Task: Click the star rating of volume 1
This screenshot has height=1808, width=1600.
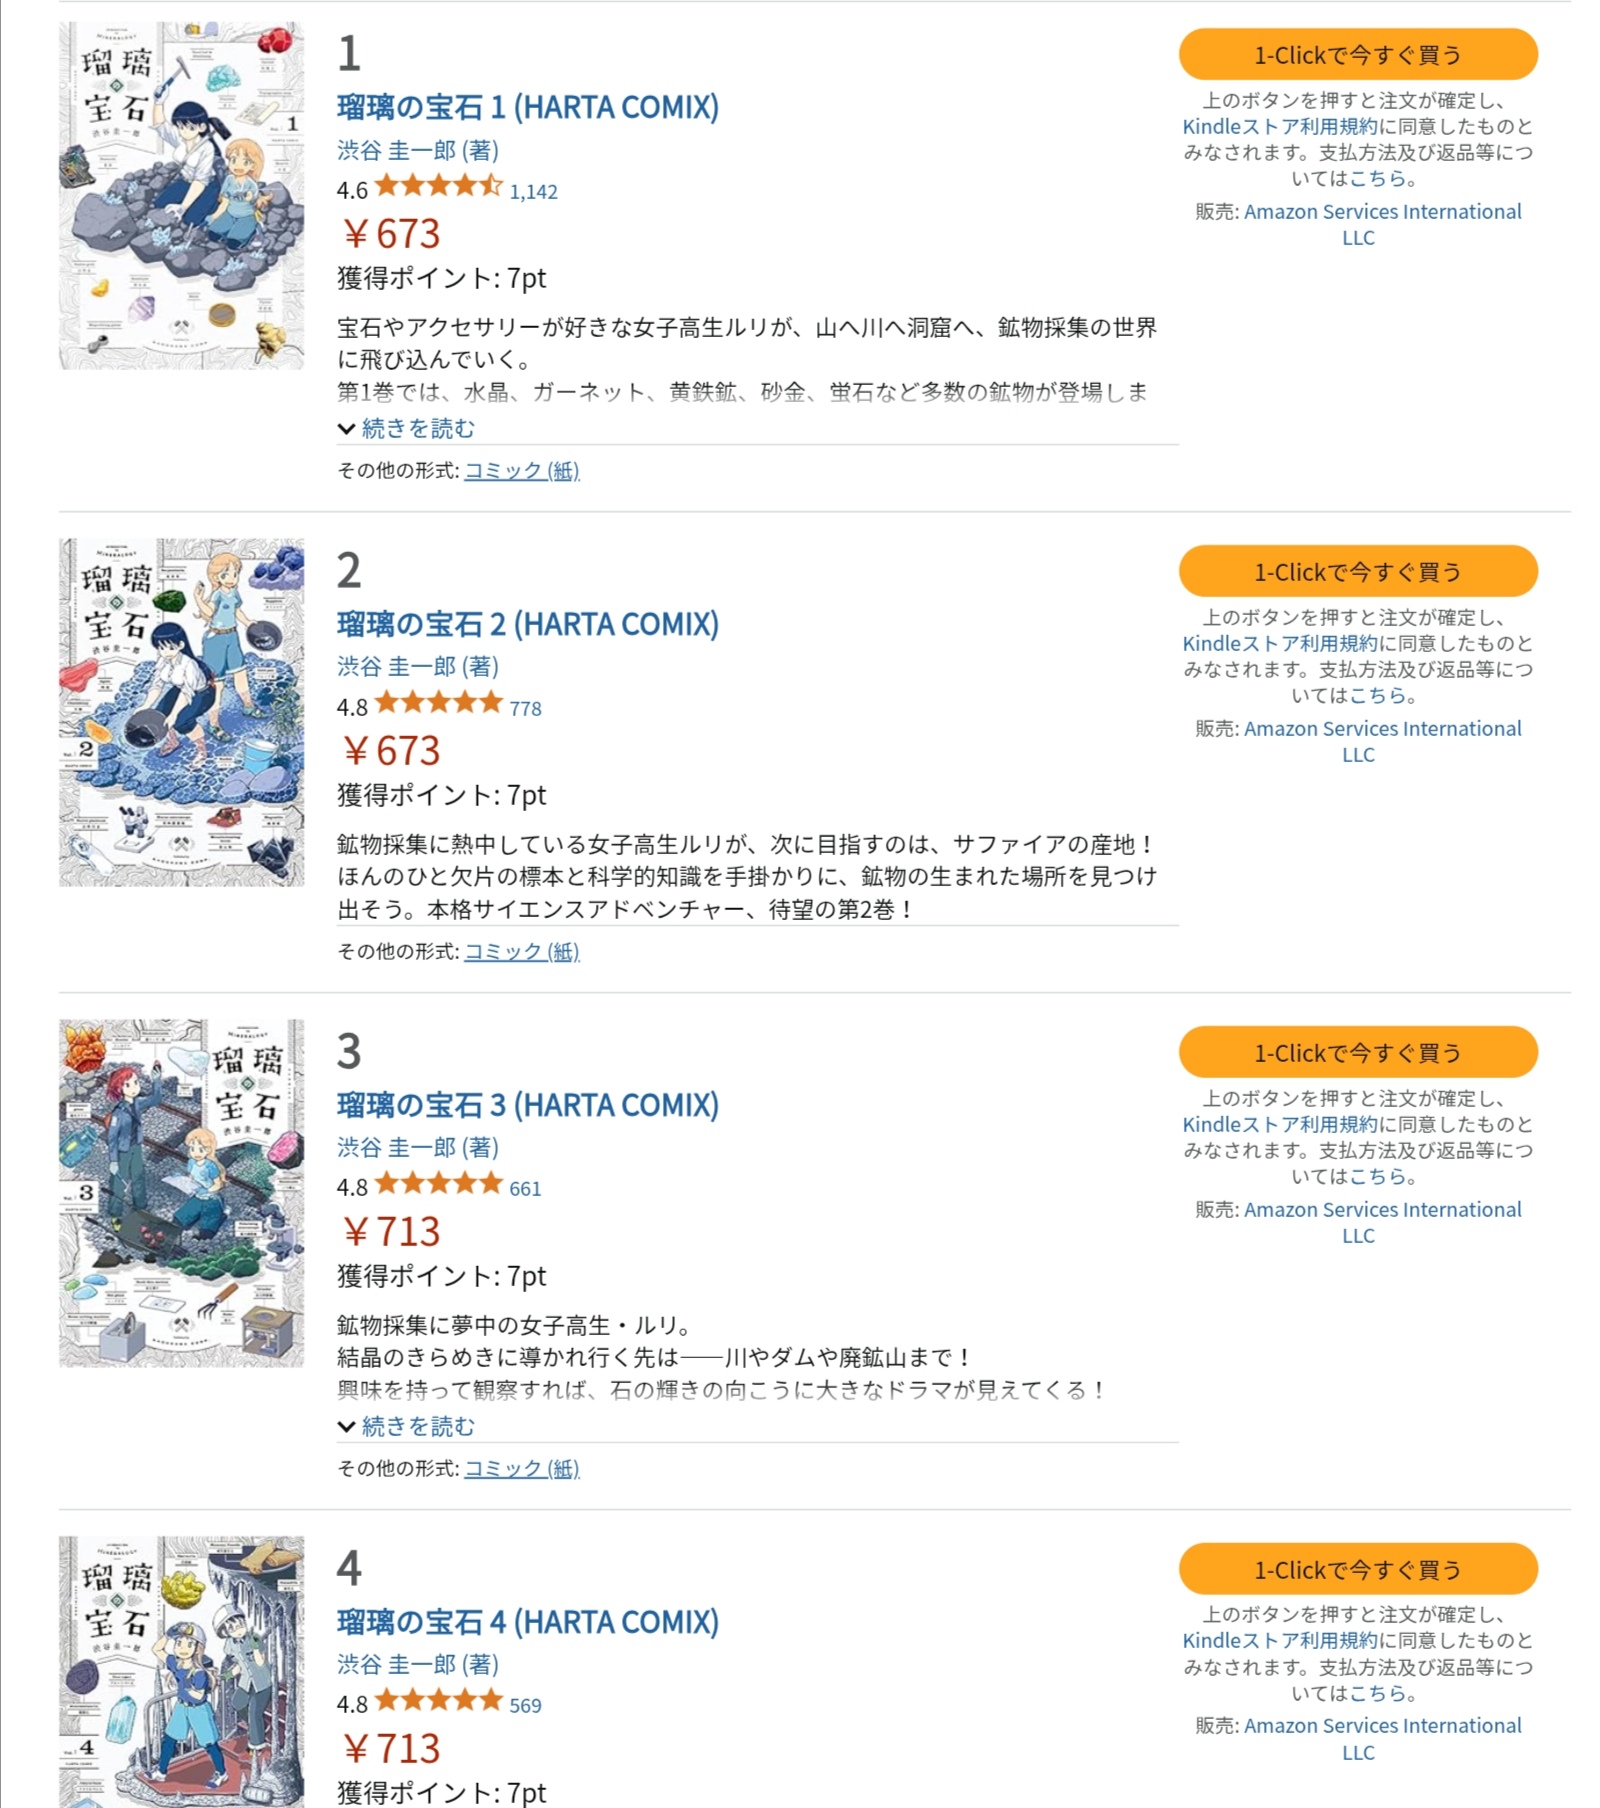Action: point(438,186)
